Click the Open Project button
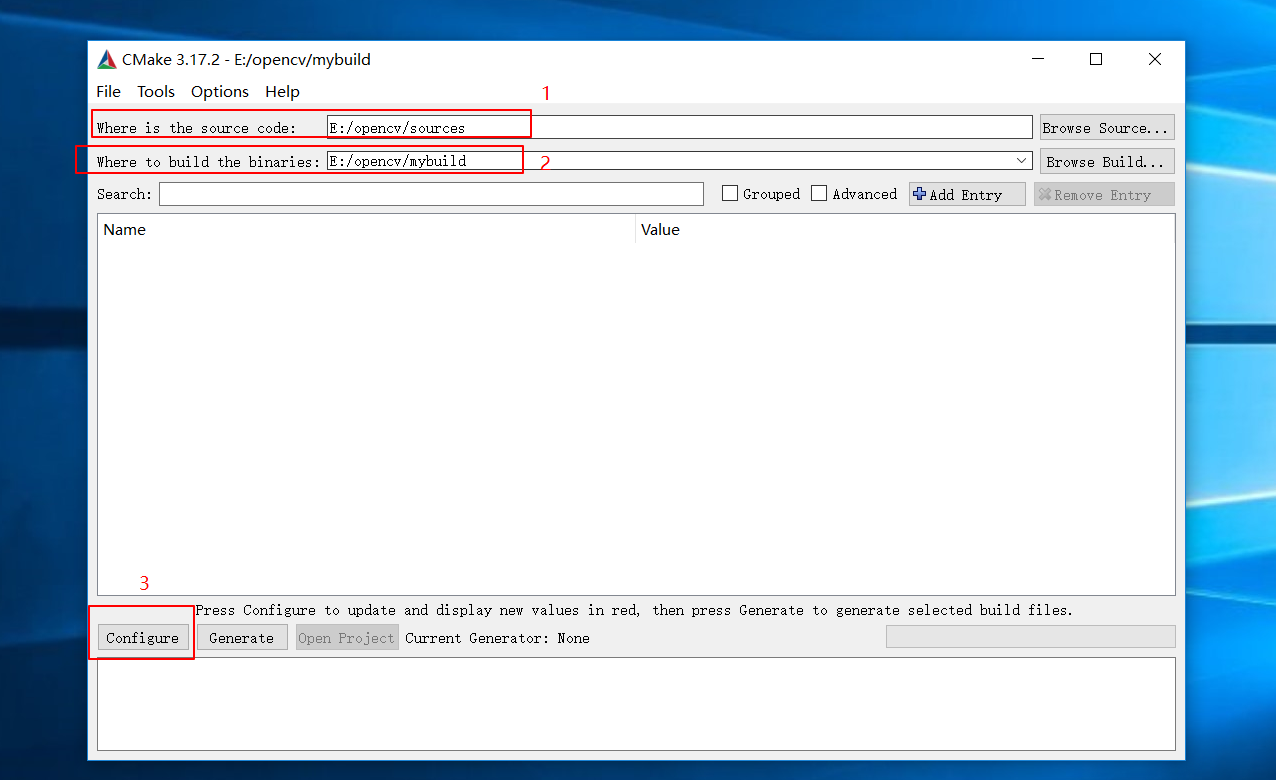Viewport: 1276px width, 780px height. pos(347,638)
